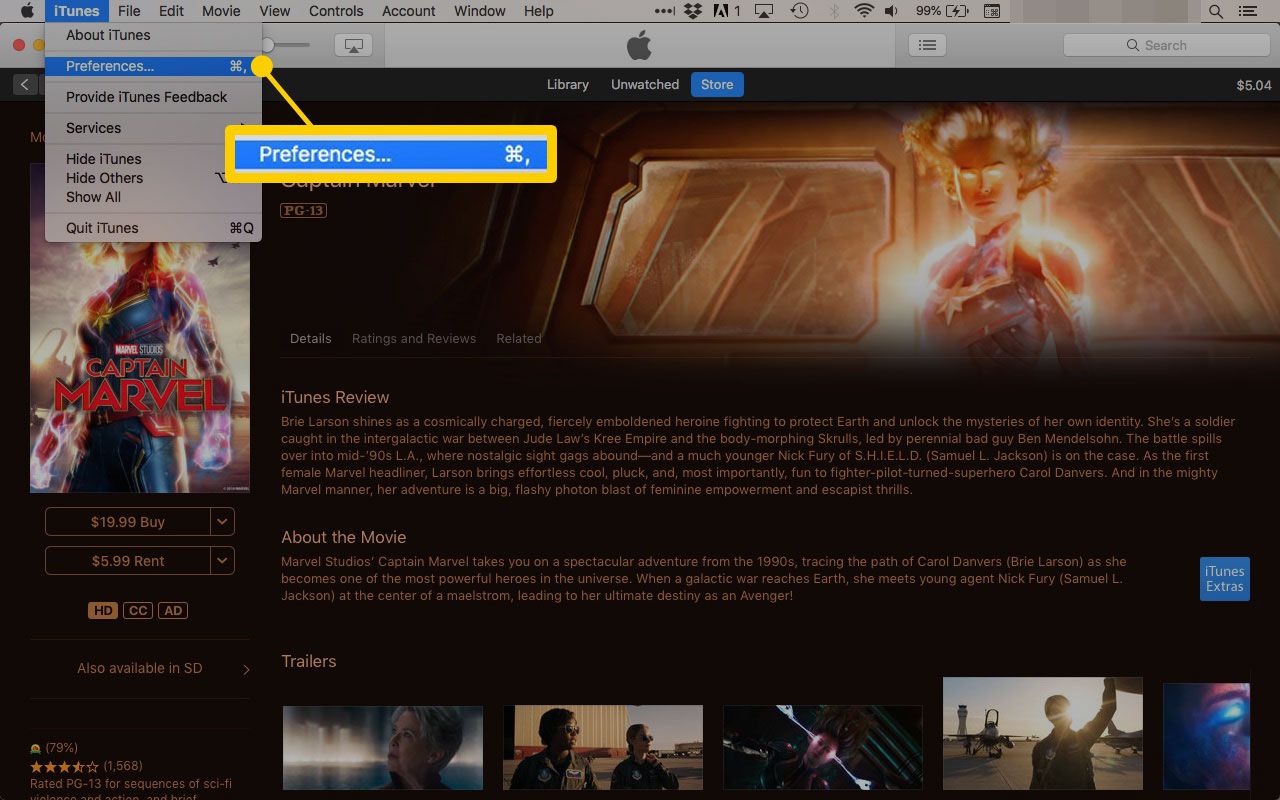Viewport: 1280px width, 800px height.
Task: Go back with the store back arrow
Action: [x=24, y=85]
